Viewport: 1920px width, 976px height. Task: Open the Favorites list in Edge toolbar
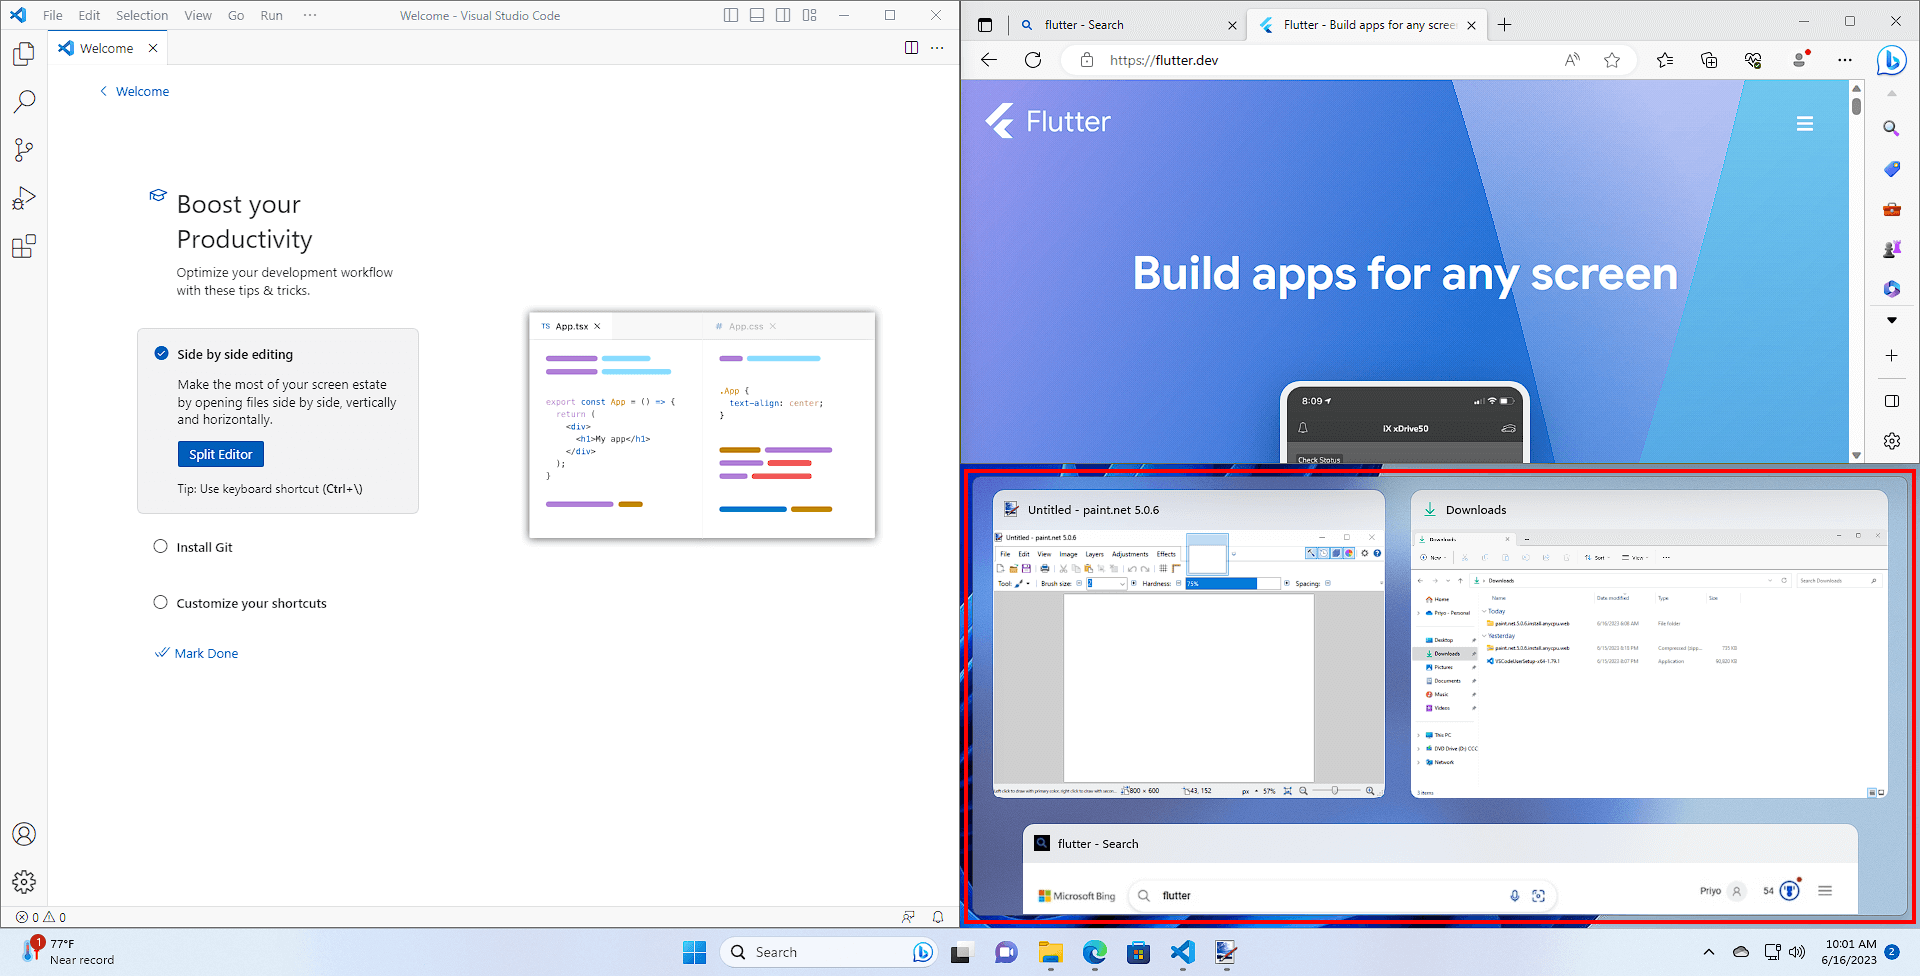1665,60
